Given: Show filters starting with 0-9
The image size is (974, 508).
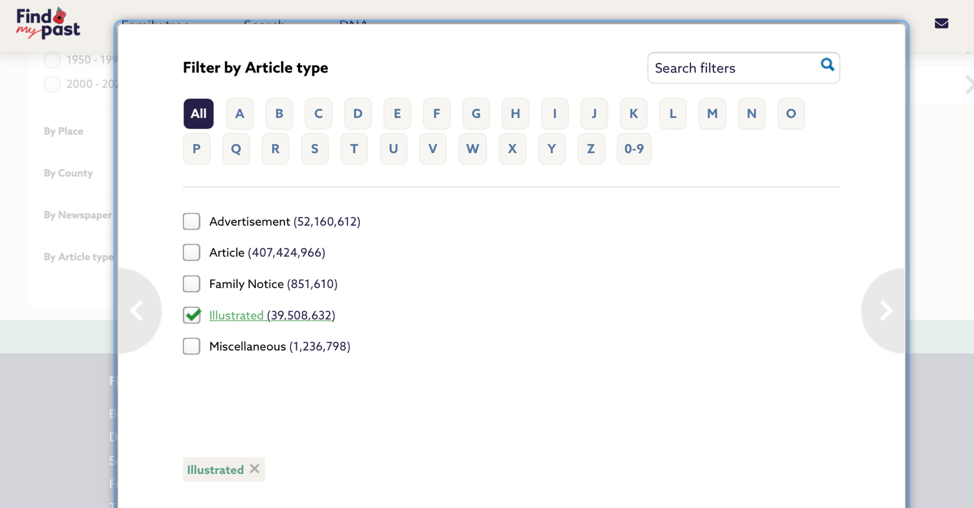Looking at the screenshot, I should pos(634,149).
